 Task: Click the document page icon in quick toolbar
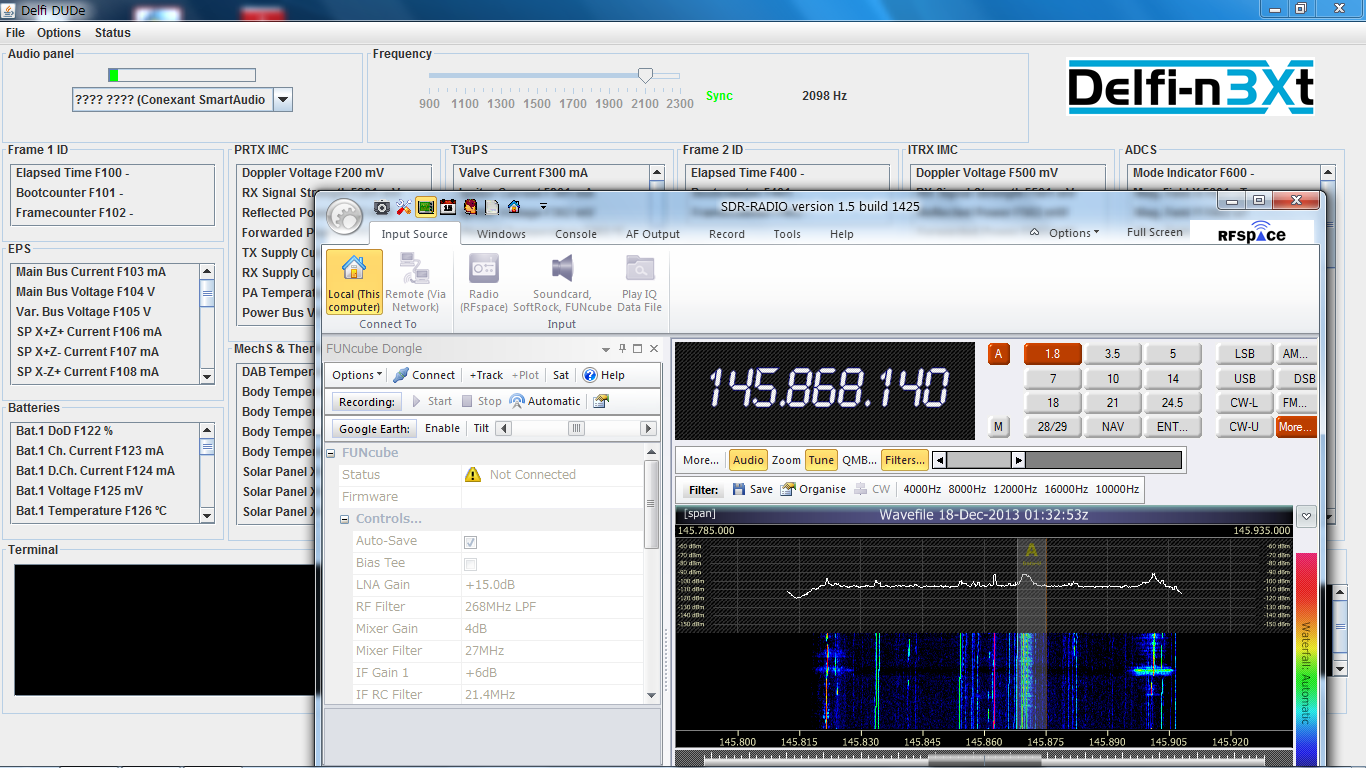[x=492, y=207]
